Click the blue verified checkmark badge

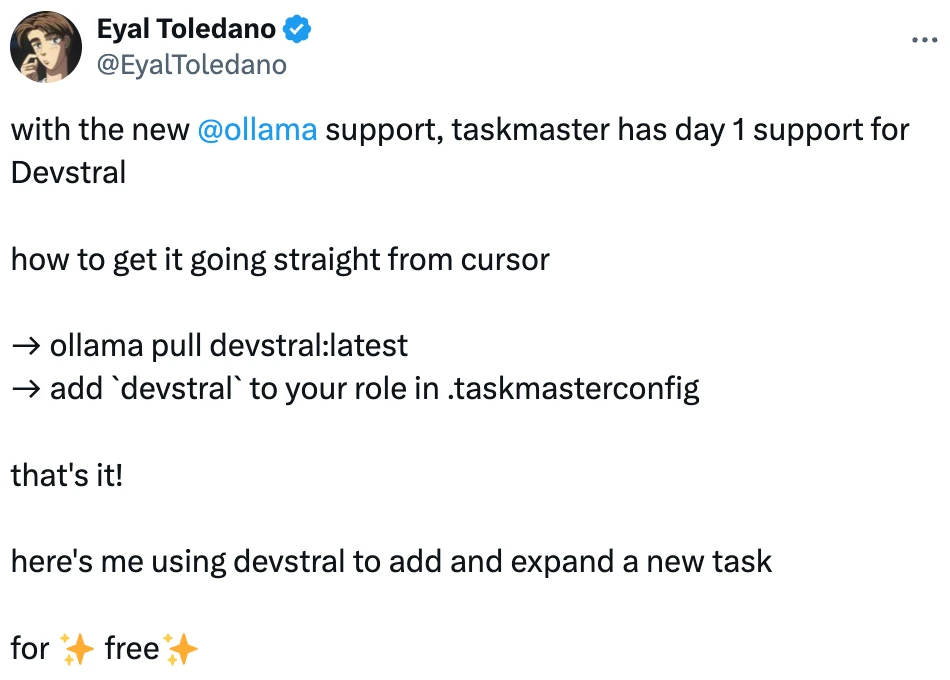pyautogui.click(x=297, y=29)
